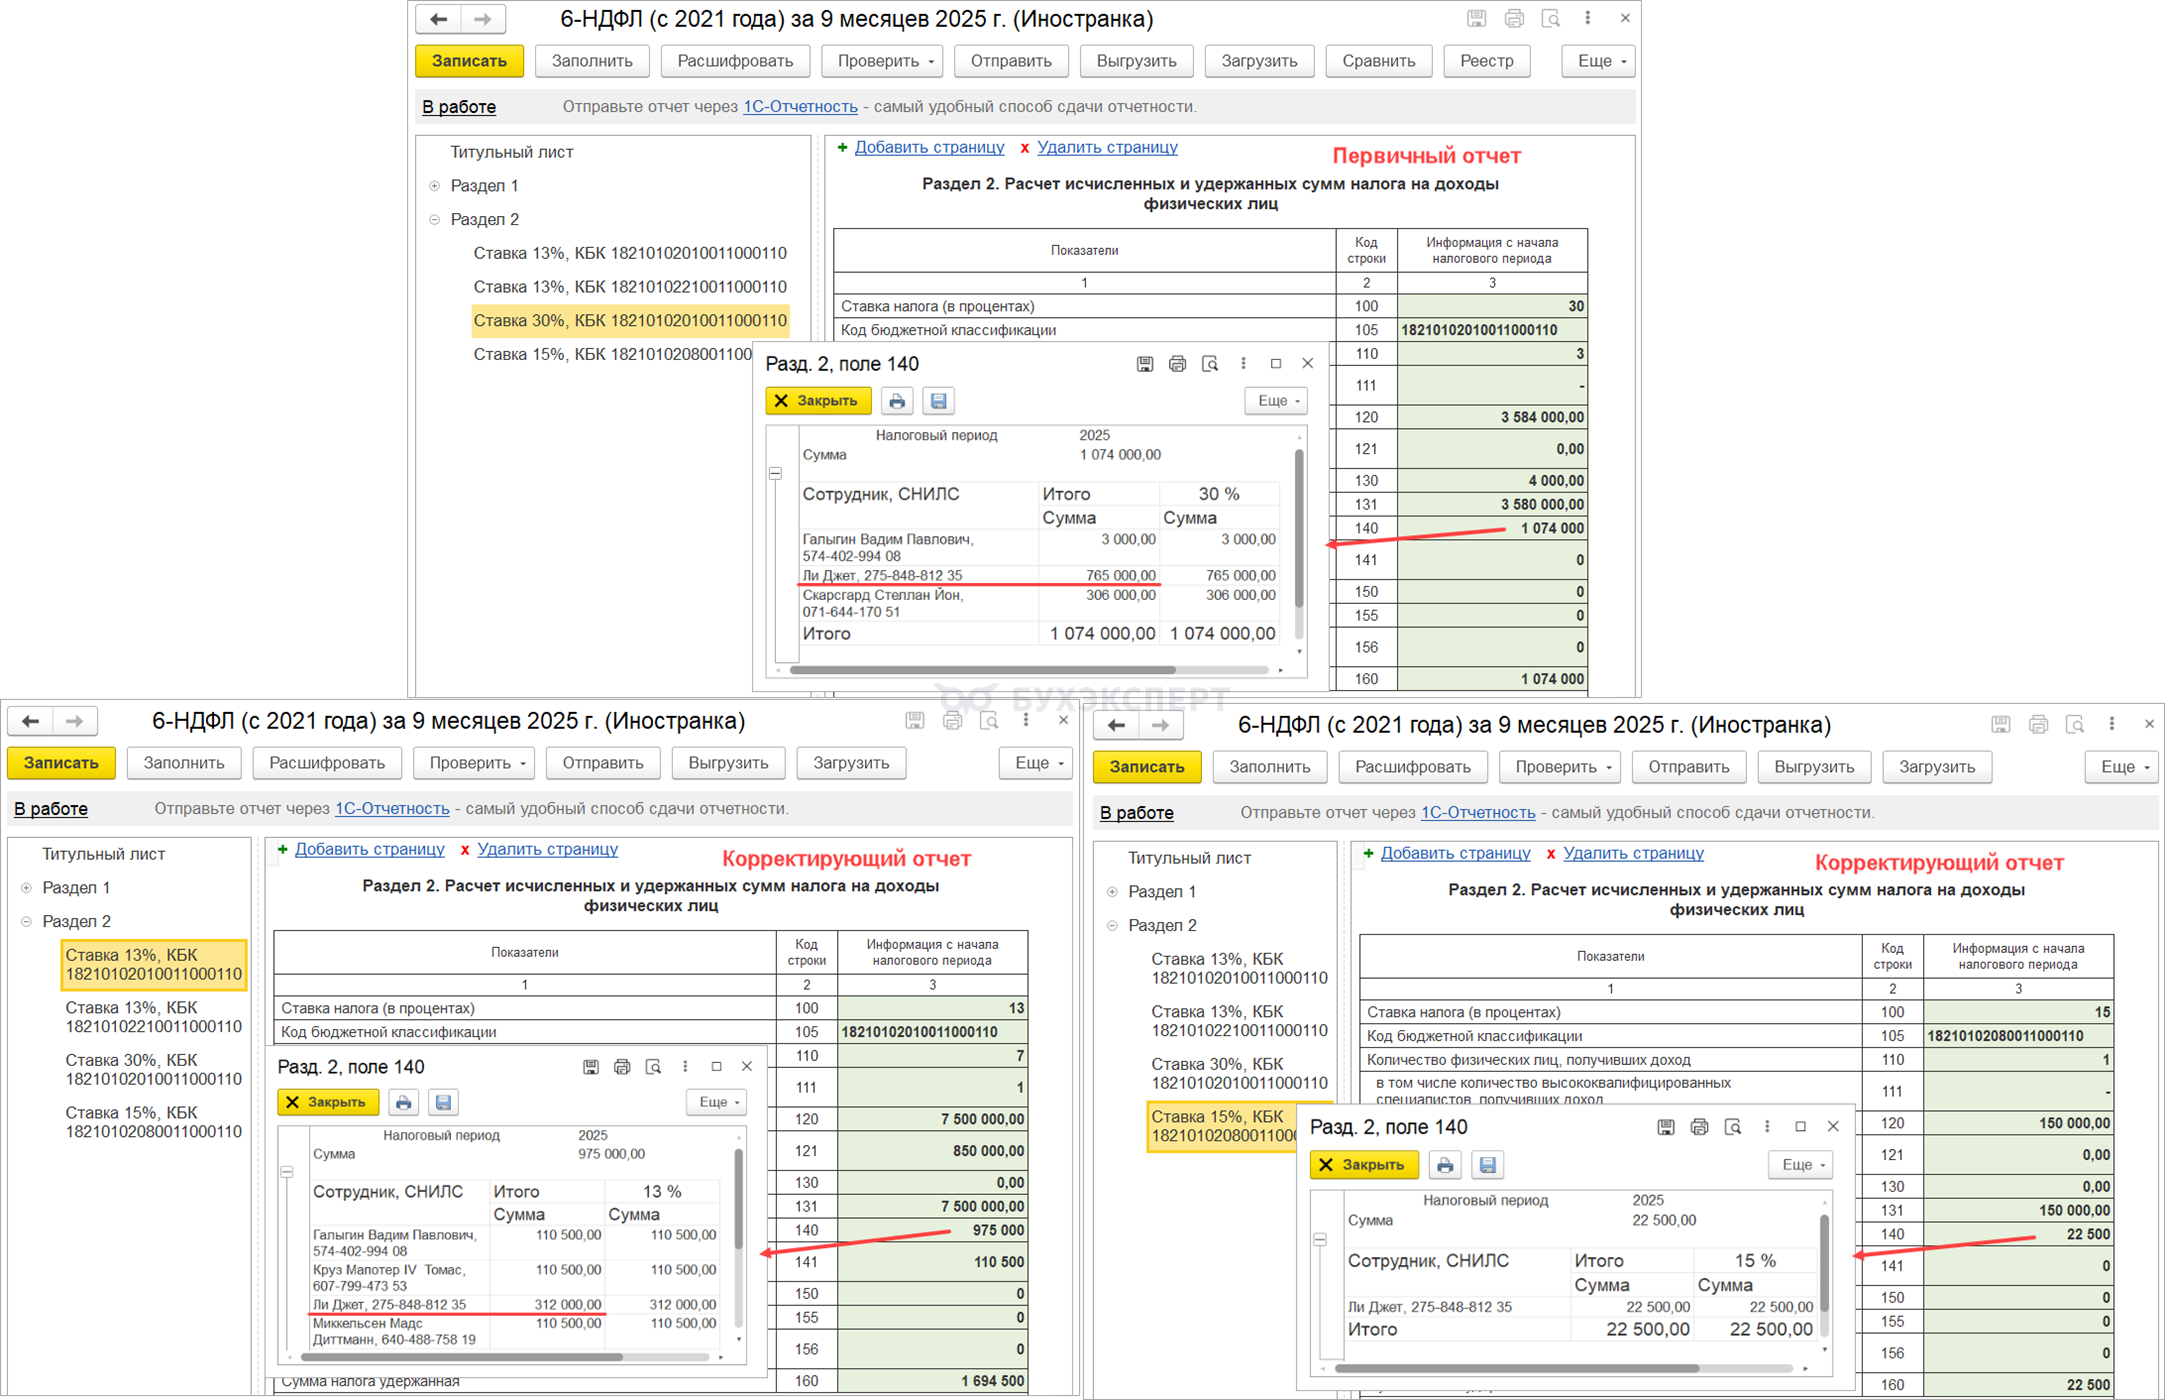Click the Закрыть button in the bottom-right popup
The height and width of the screenshot is (1400, 2165).
point(1363,1165)
